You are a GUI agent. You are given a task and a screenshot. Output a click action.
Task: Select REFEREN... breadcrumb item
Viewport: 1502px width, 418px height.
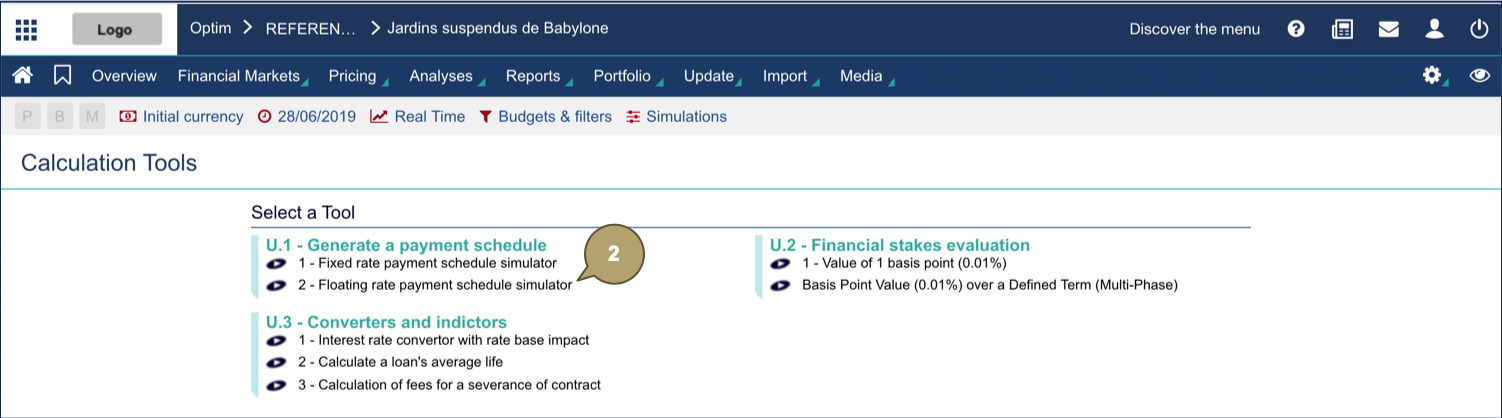pos(310,28)
